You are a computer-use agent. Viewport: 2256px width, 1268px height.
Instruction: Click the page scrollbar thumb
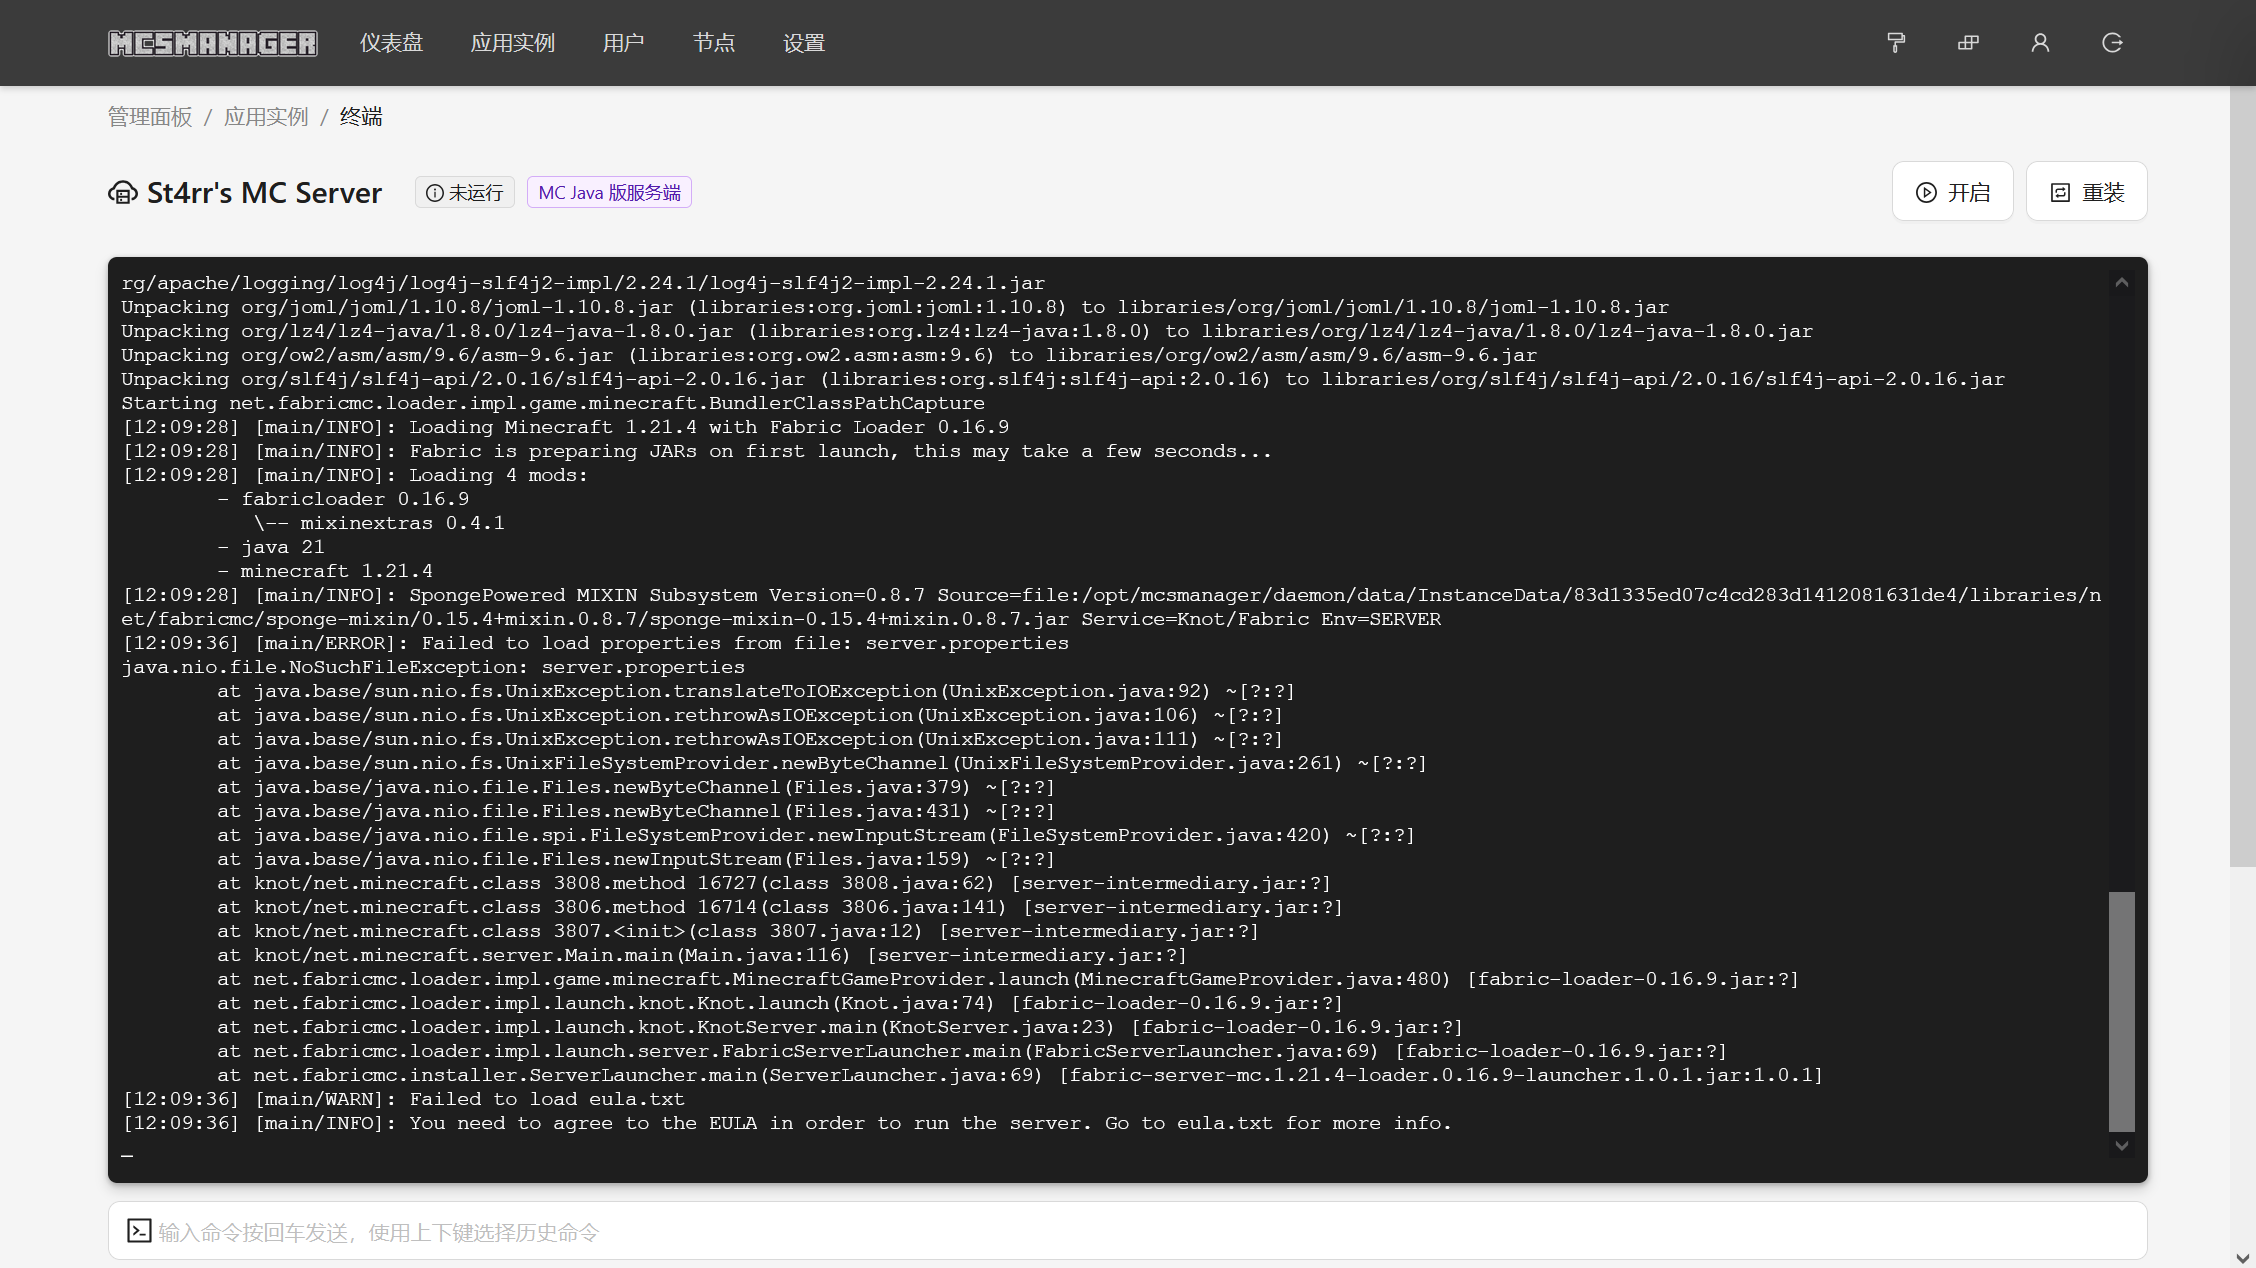click(x=2242, y=476)
